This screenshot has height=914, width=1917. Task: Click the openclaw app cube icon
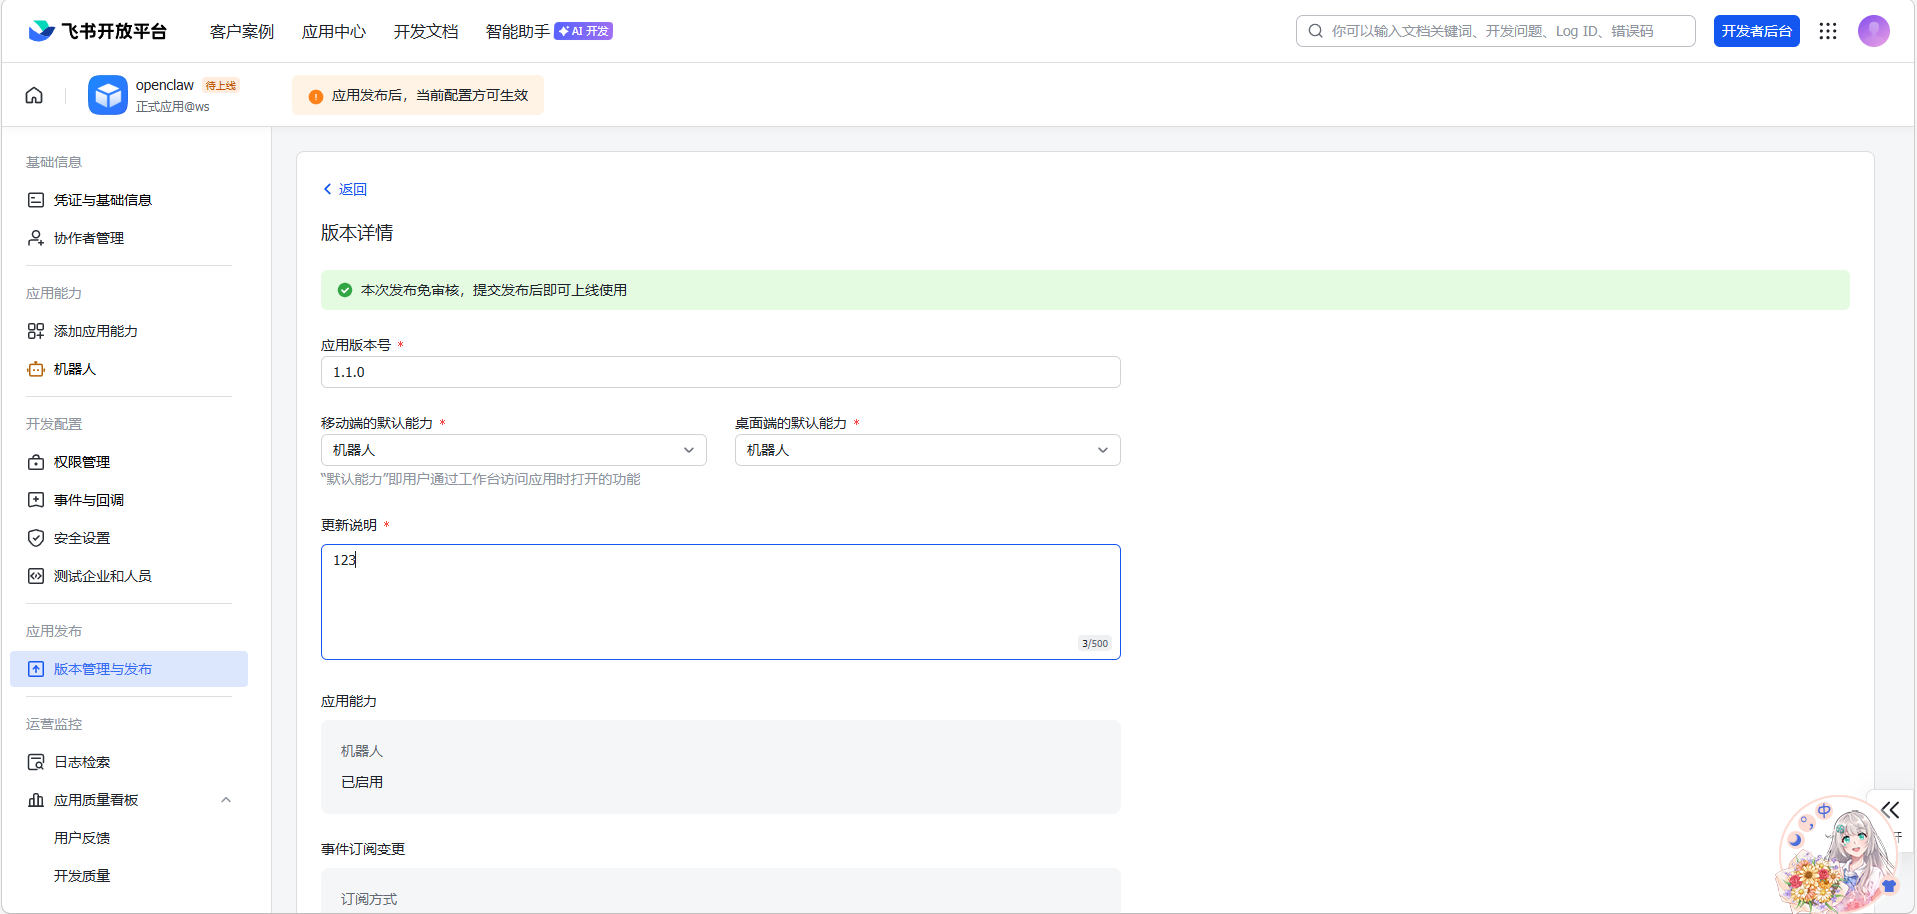pyautogui.click(x=108, y=95)
